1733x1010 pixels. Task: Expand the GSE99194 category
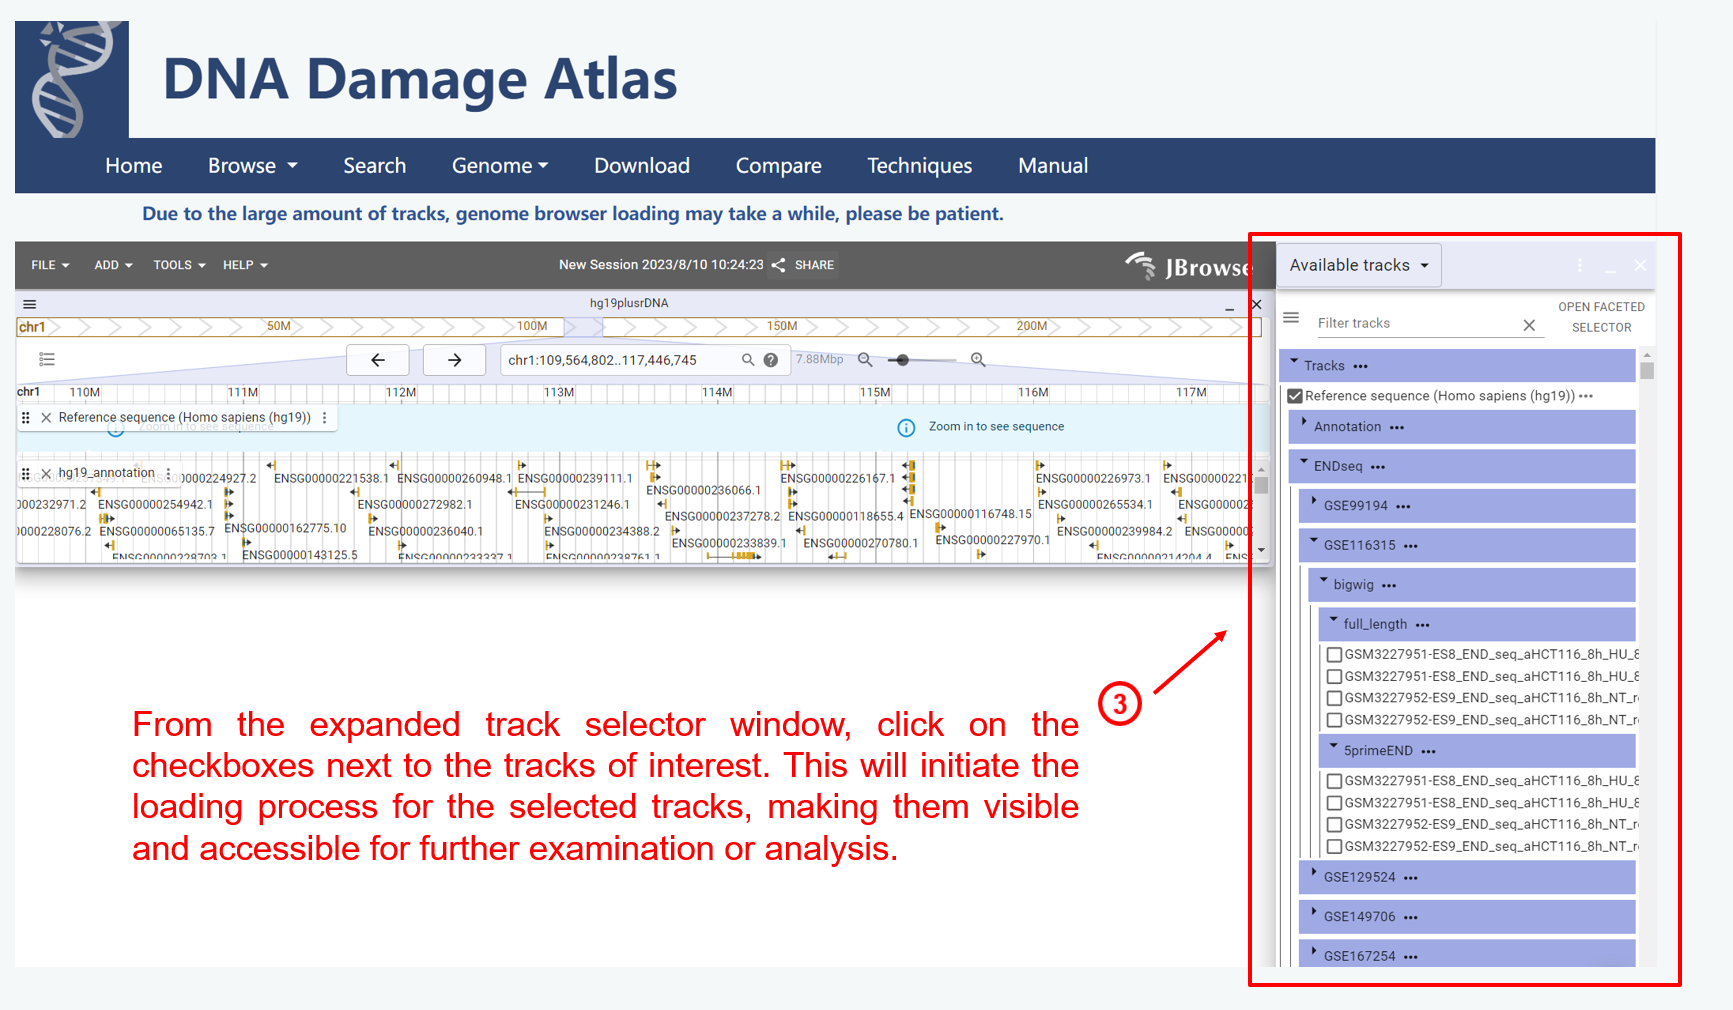click(x=1314, y=503)
